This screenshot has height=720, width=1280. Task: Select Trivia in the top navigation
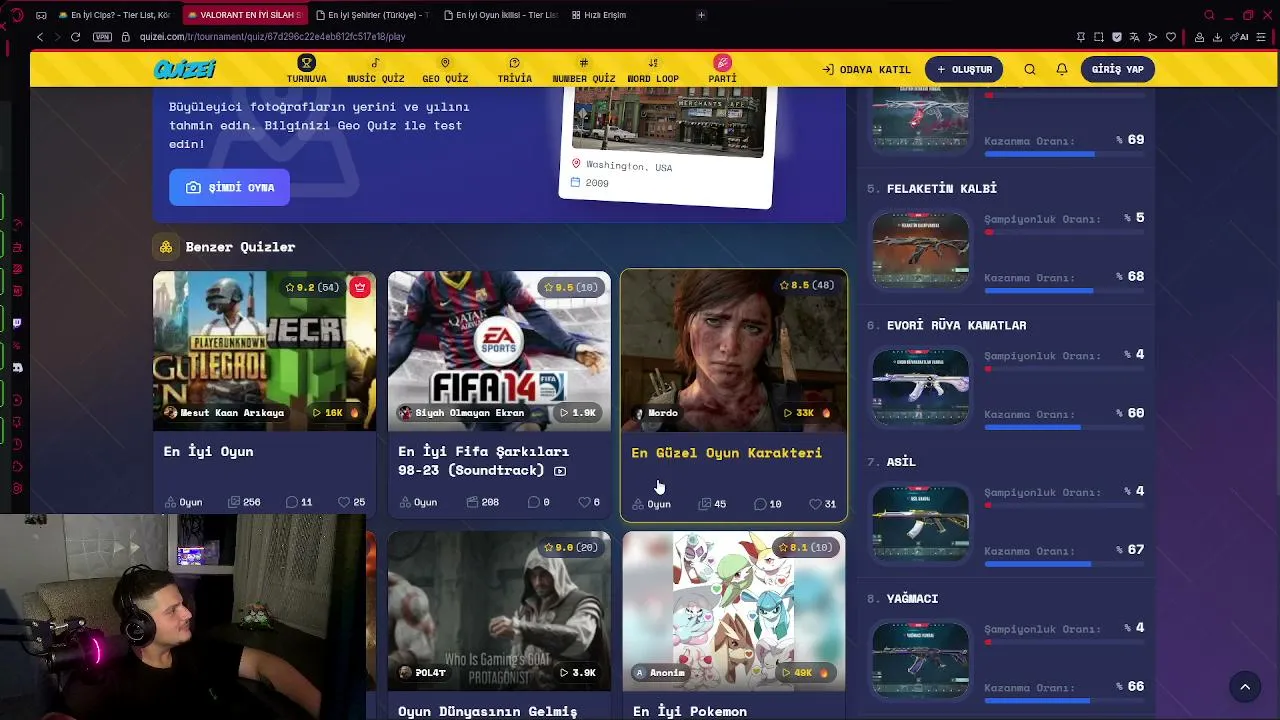click(515, 69)
